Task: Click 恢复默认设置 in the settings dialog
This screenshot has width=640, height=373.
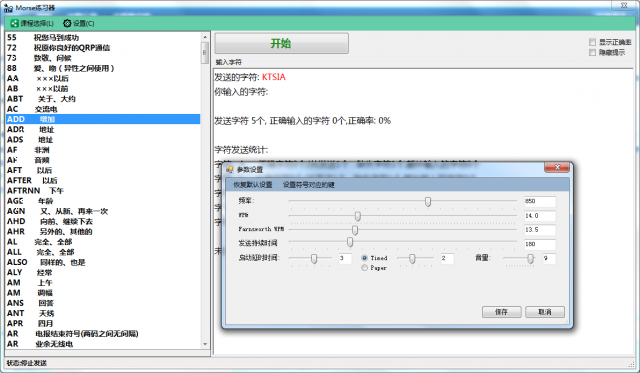Action: click(253, 185)
